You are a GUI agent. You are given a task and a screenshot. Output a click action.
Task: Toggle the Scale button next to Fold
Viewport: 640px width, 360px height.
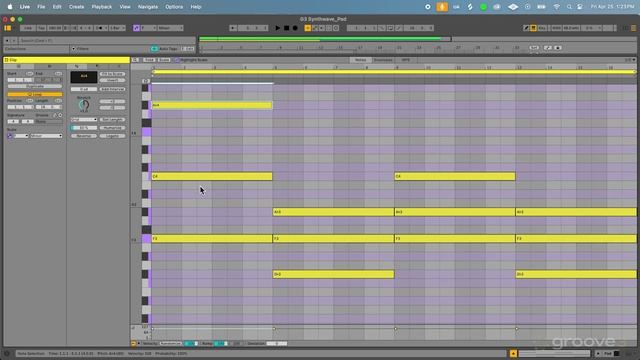(x=164, y=60)
